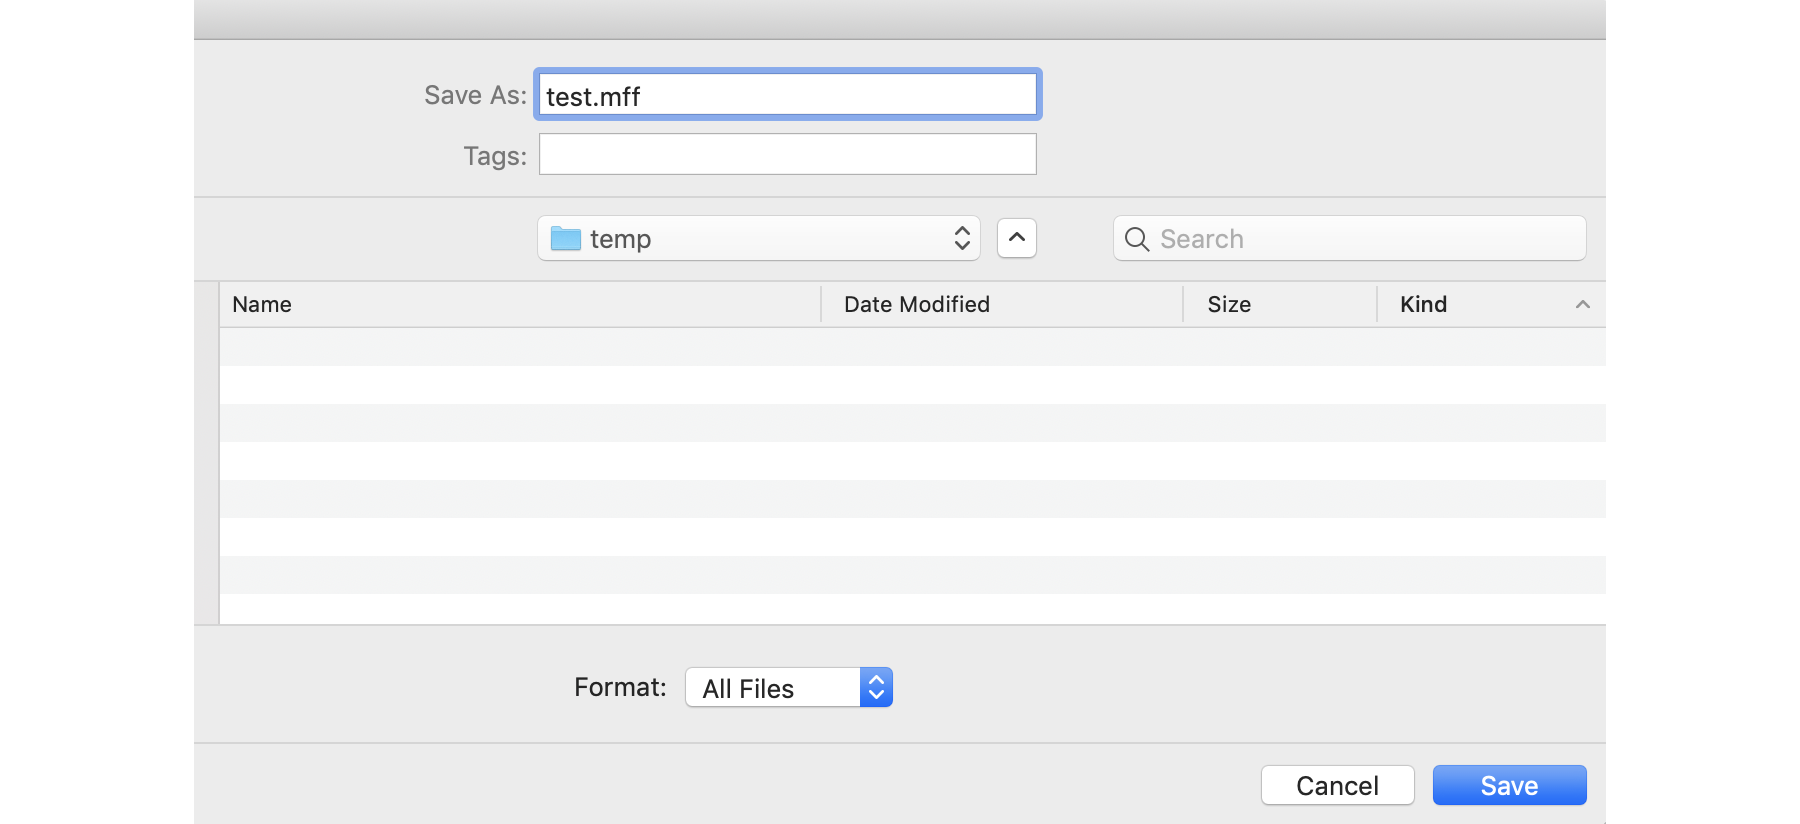Click the Tags input field
Screen dimensions: 1800x824
(787, 155)
